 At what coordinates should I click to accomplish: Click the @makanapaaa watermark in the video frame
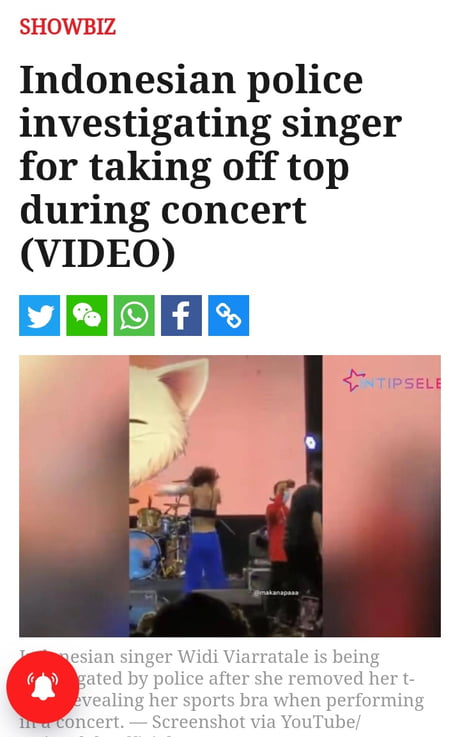pos(276,593)
